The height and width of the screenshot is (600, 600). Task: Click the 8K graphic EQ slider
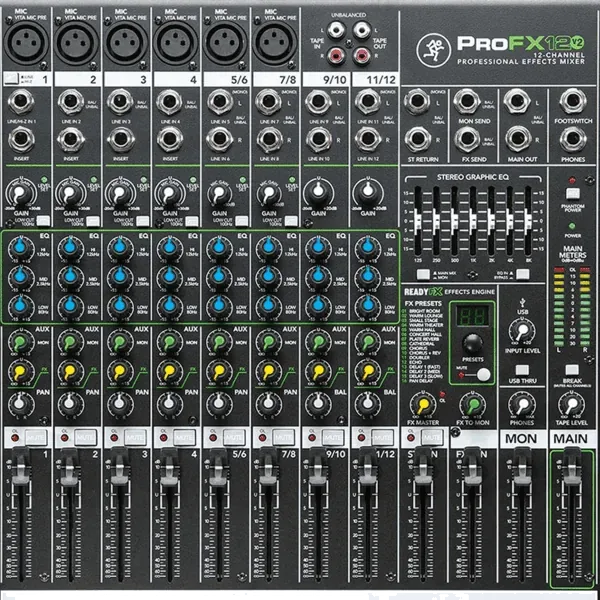pyautogui.click(x=528, y=221)
